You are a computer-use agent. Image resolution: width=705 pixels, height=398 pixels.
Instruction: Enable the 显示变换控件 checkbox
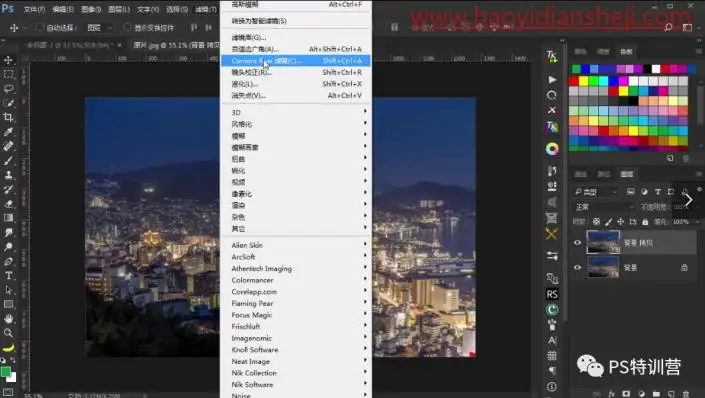pos(127,27)
